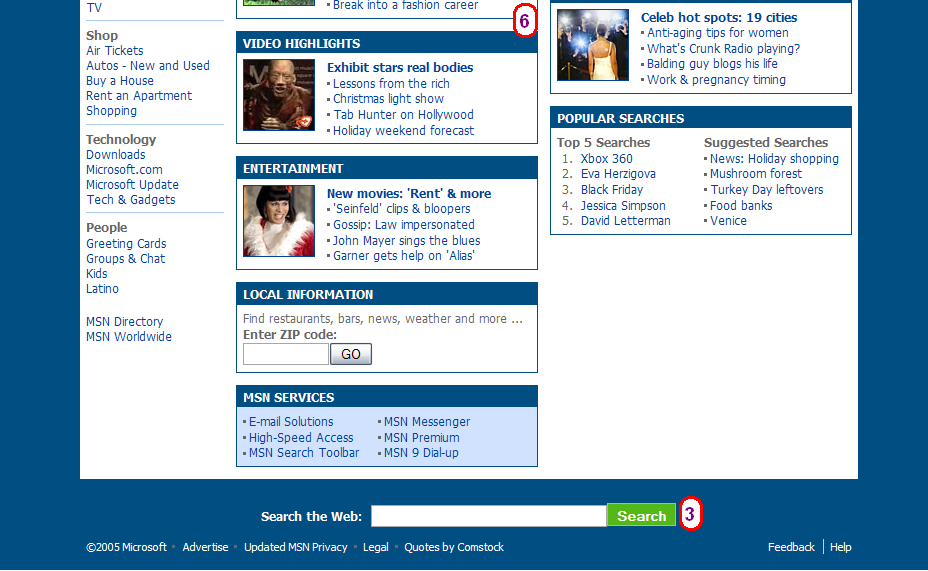Open High-Speed Access link
This screenshot has width=928, height=571.
pos(301,438)
